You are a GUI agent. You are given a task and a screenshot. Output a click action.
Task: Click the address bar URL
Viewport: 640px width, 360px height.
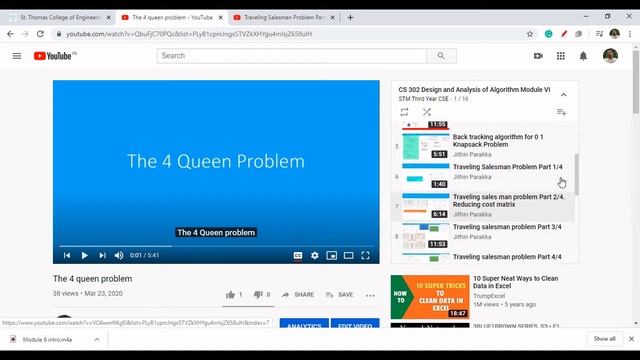point(189,34)
